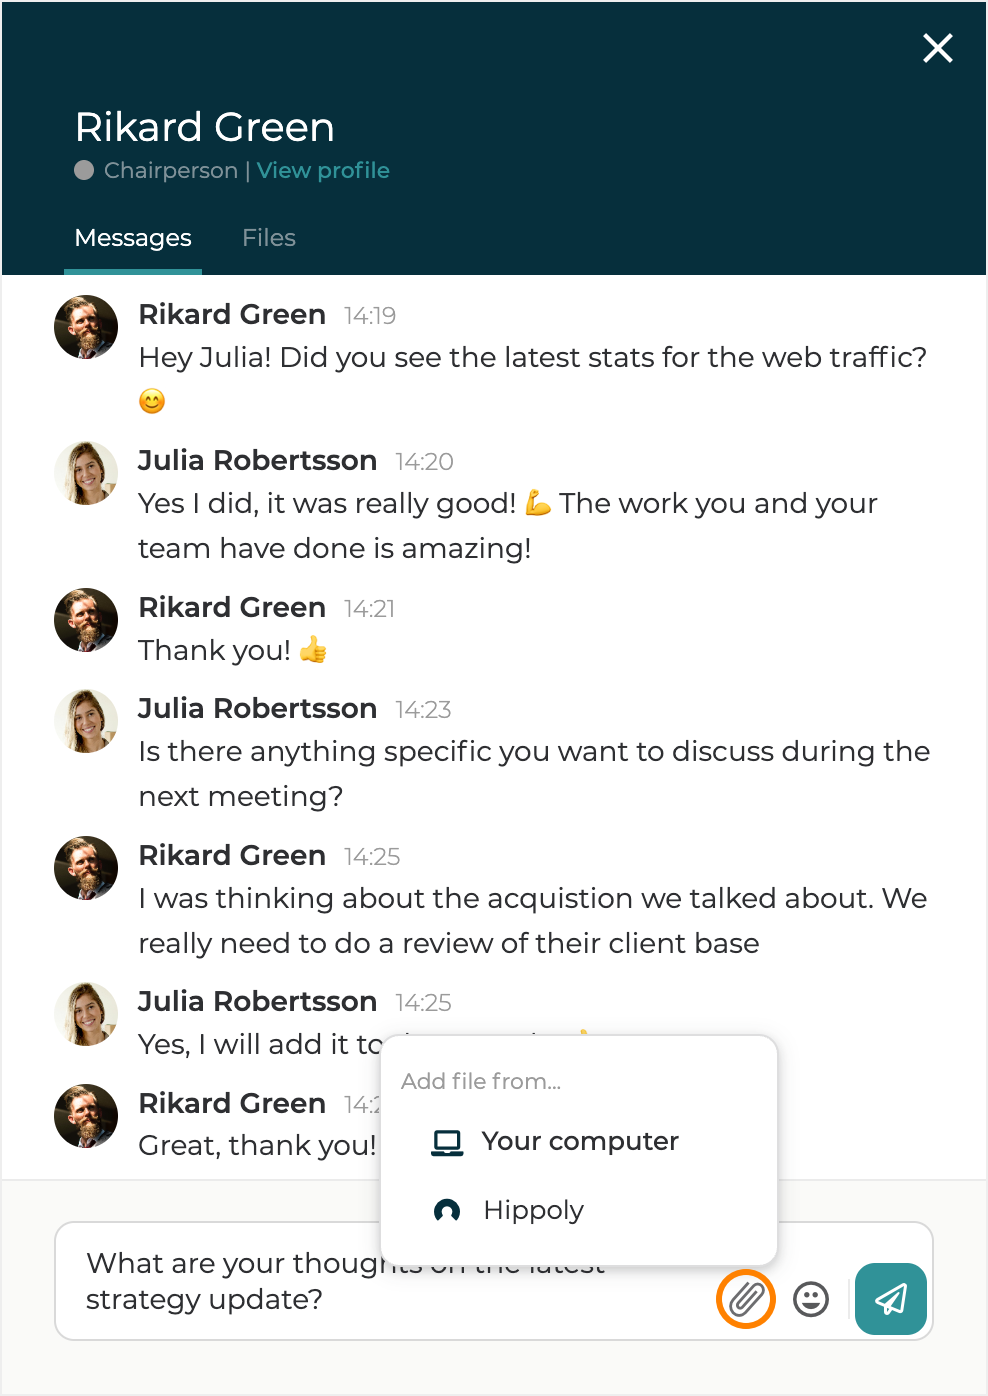
Task: Click Julia Robertsson's avatar at 14:25
Action: (x=86, y=1014)
